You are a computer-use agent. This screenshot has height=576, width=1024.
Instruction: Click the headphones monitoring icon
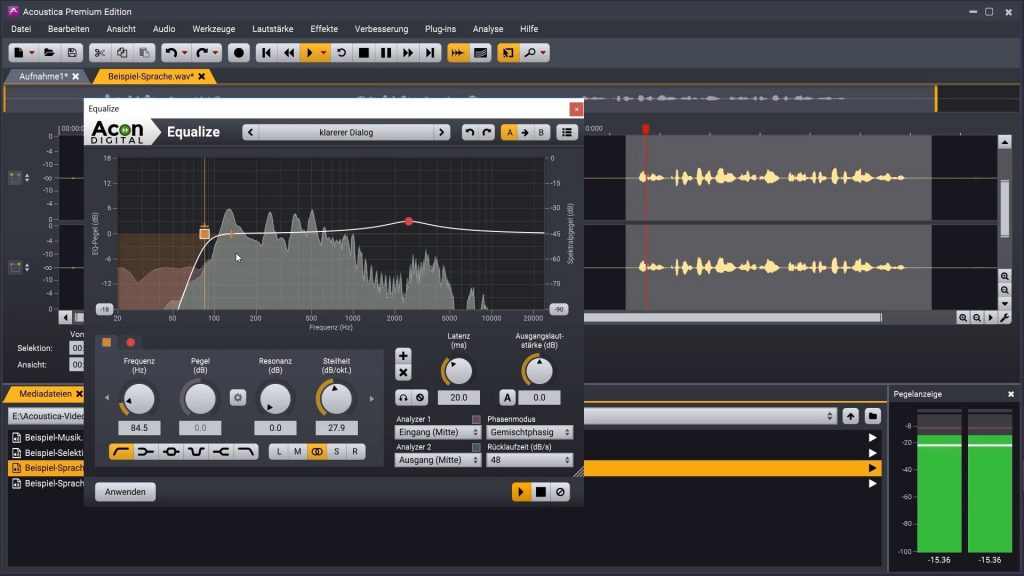click(401, 395)
